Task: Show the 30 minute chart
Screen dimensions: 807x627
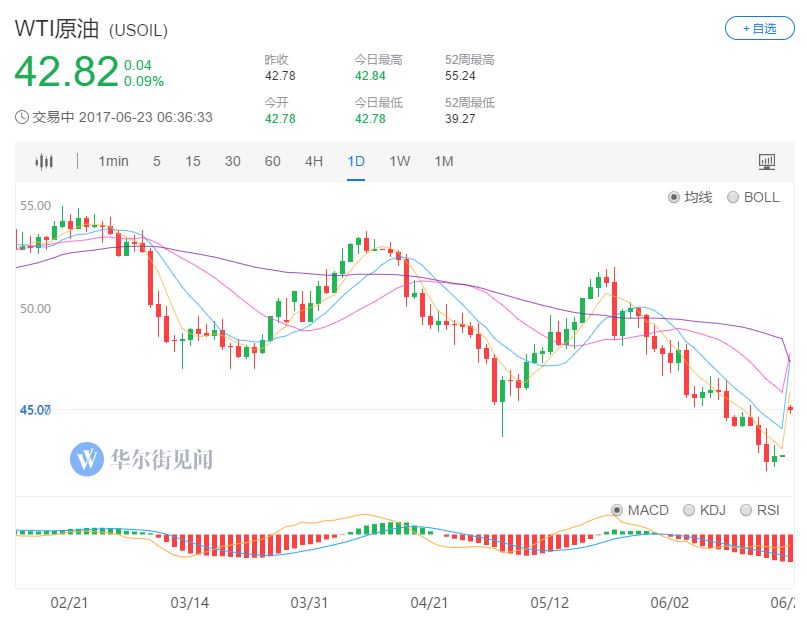Action: (233, 161)
